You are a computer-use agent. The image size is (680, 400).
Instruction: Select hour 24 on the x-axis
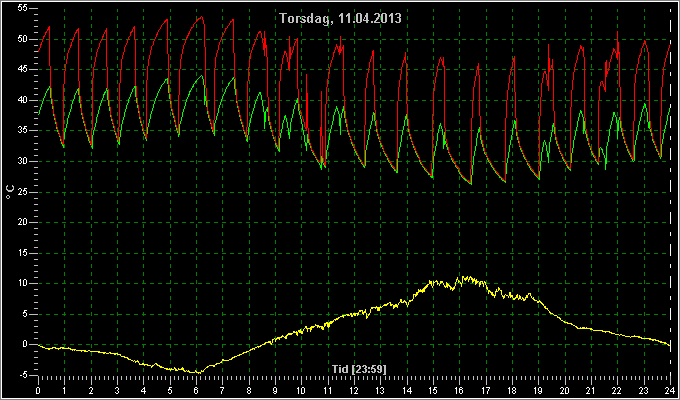(669, 390)
